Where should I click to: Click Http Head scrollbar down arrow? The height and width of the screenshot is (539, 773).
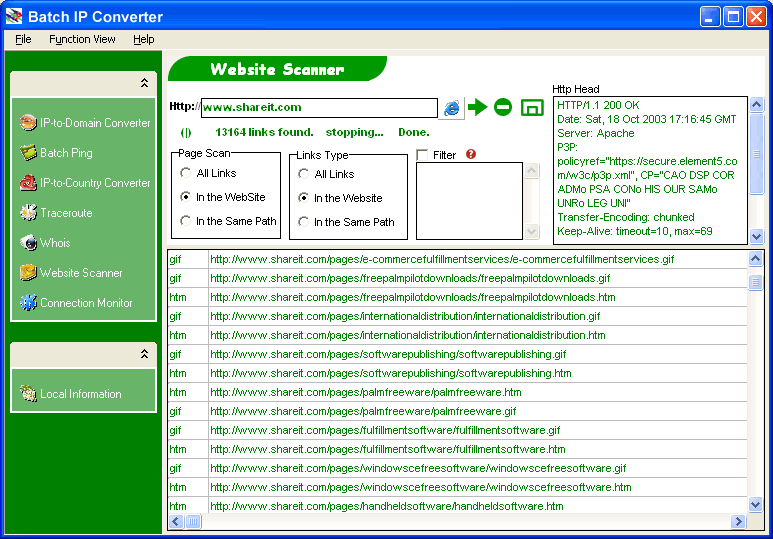pos(757,237)
